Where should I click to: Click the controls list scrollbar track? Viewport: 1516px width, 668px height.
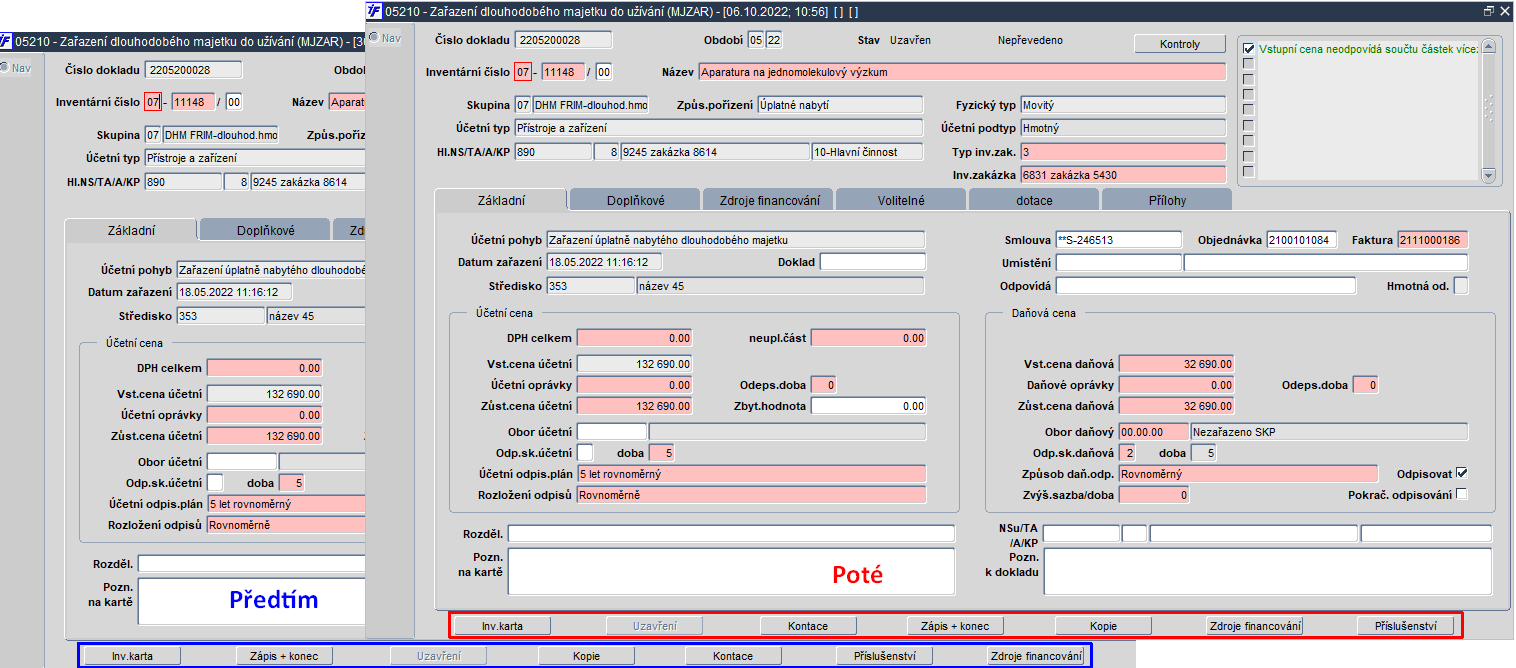(x=1489, y=110)
